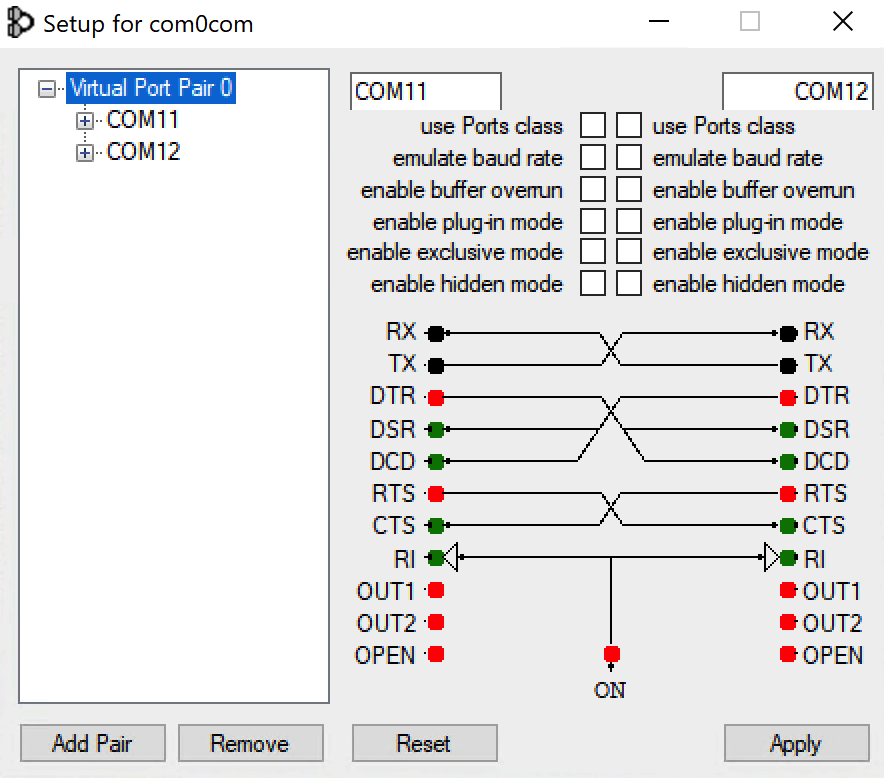Apply the port configuration changes
Image resolution: width=884 pixels, height=778 pixels.
[x=797, y=743]
